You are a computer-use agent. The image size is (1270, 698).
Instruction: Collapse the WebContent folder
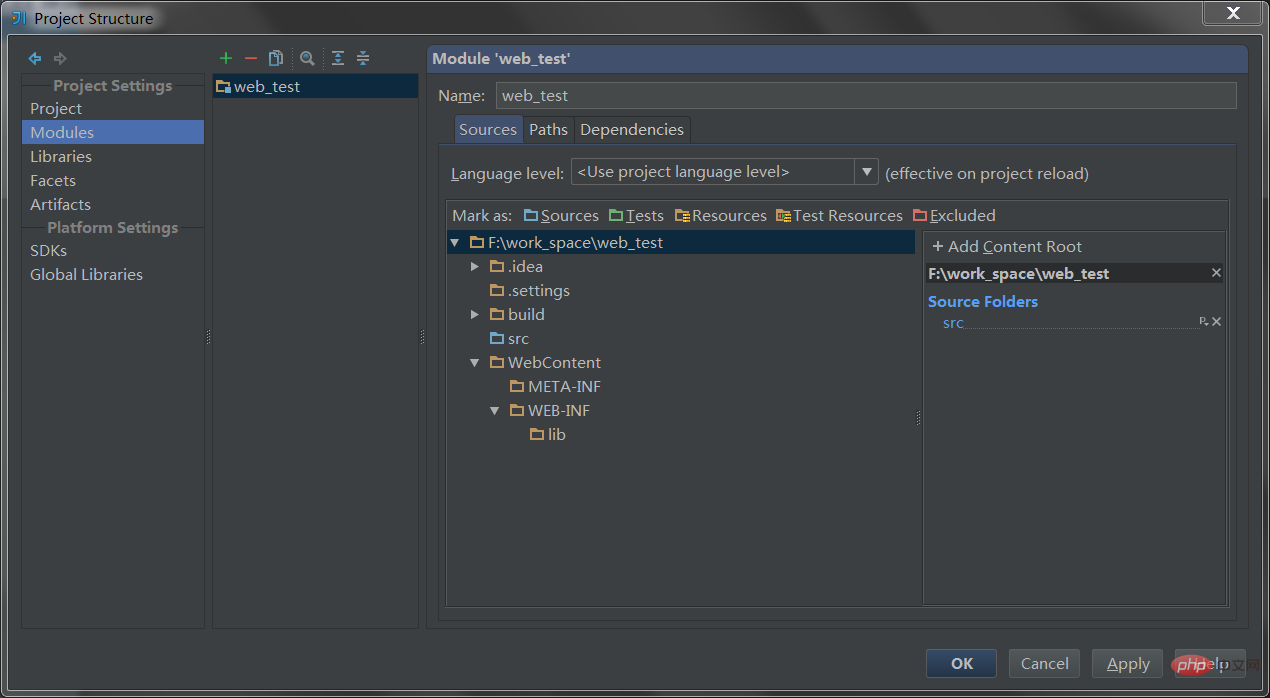point(475,362)
